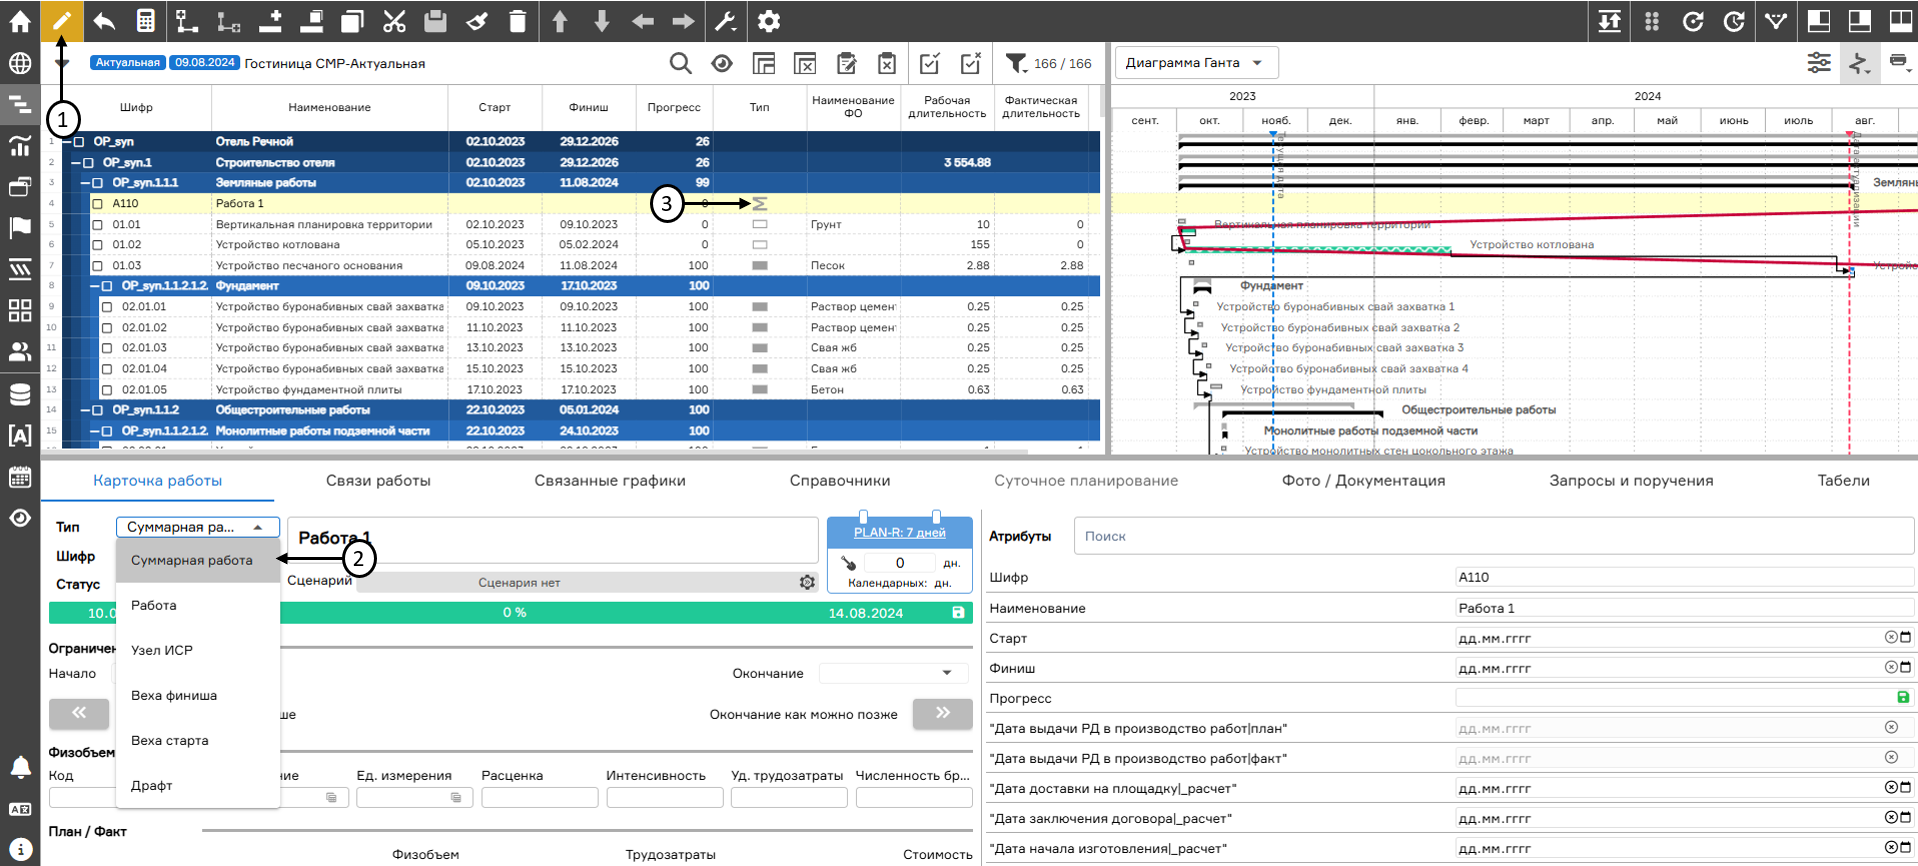Open the users icon in left sidebar
1918x866 pixels.
tap(20, 352)
